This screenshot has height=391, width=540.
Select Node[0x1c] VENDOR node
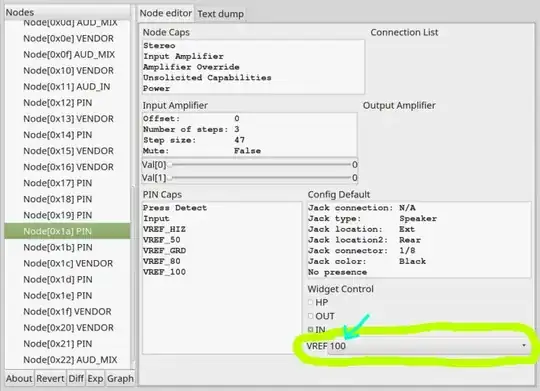68,264
